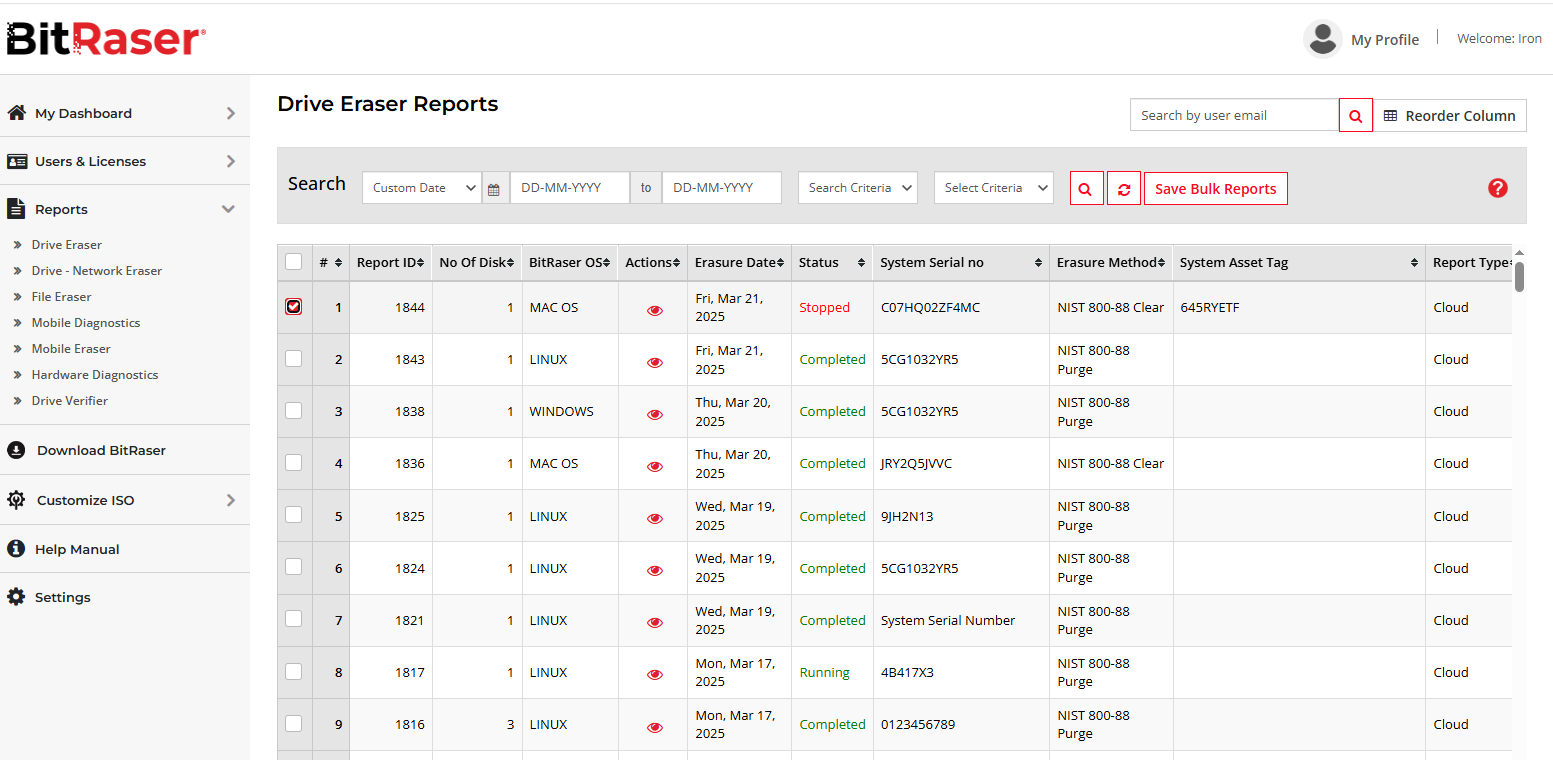Open Hardware Diagnostics submenu item
Image resolution: width=1553 pixels, height=760 pixels.
[95, 375]
